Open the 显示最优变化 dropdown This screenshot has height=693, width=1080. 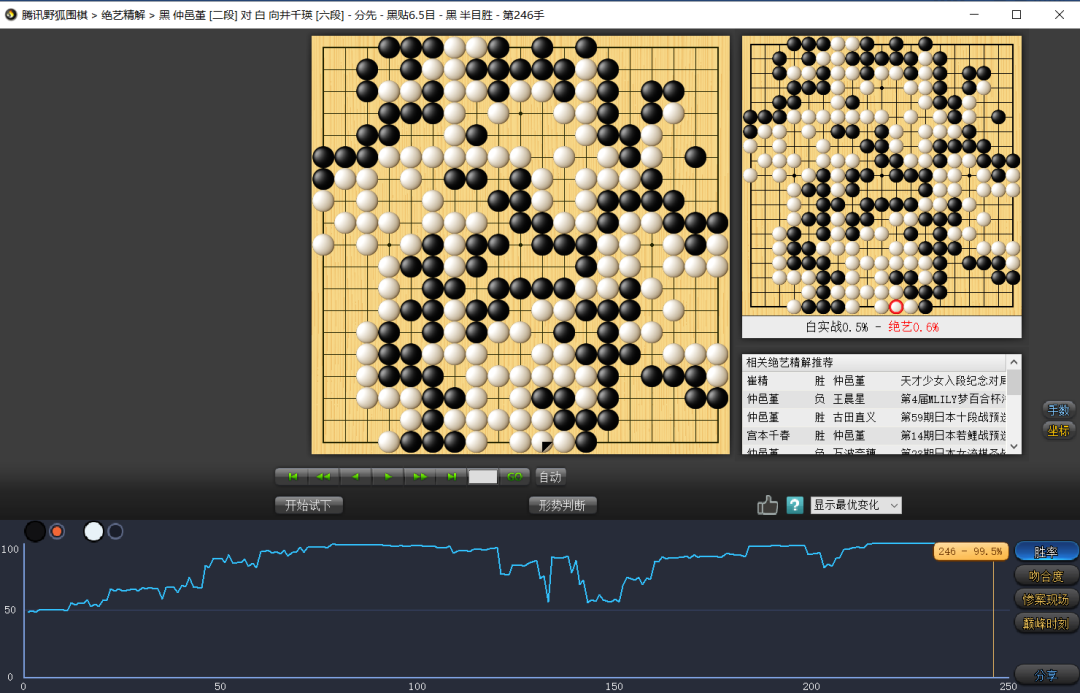pyautogui.click(x=855, y=505)
